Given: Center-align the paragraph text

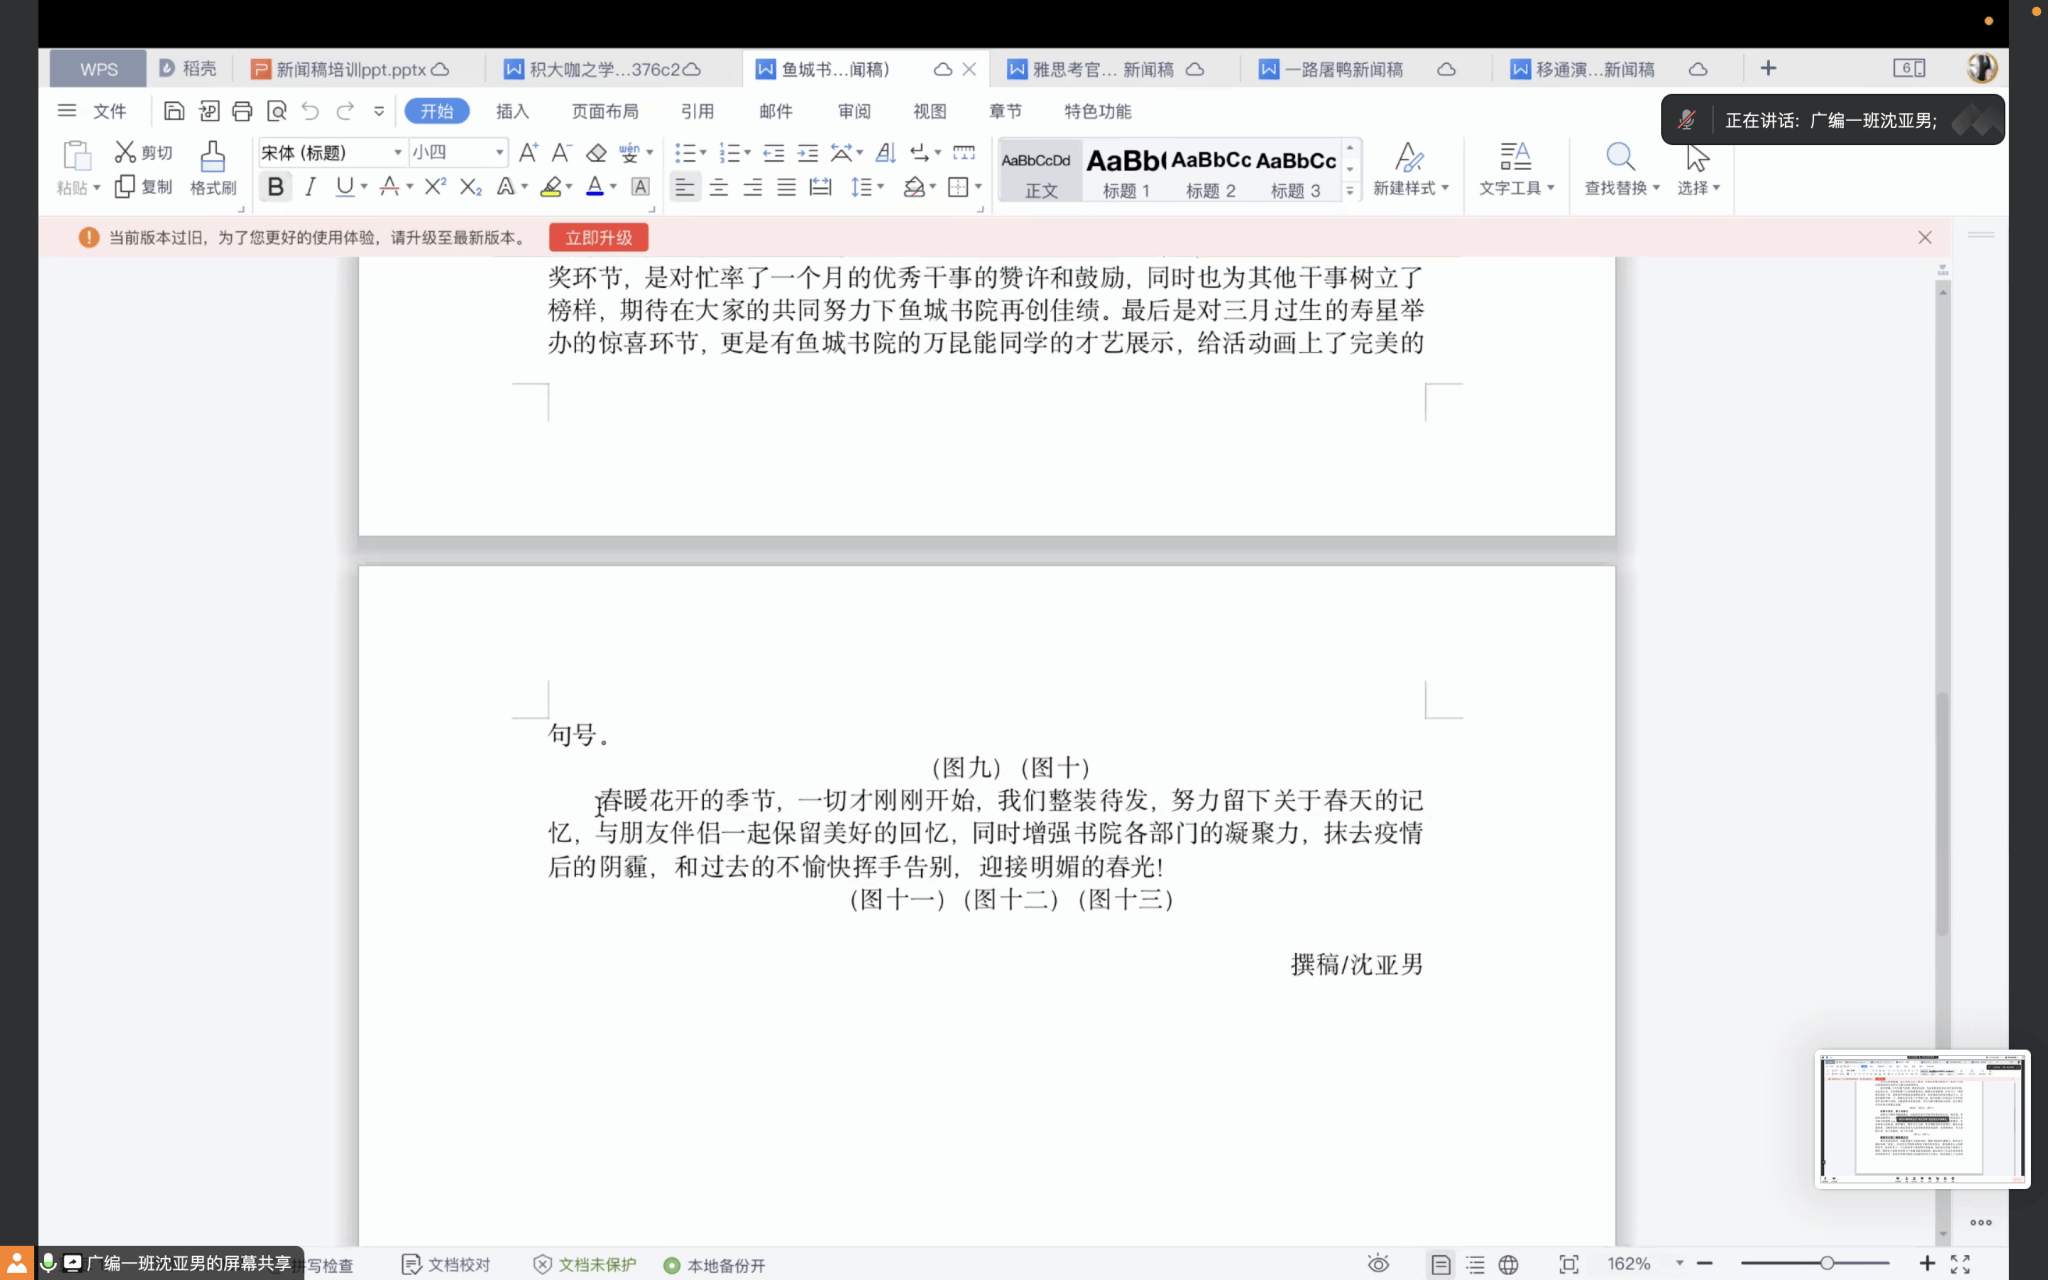Looking at the screenshot, I should [718, 187].
